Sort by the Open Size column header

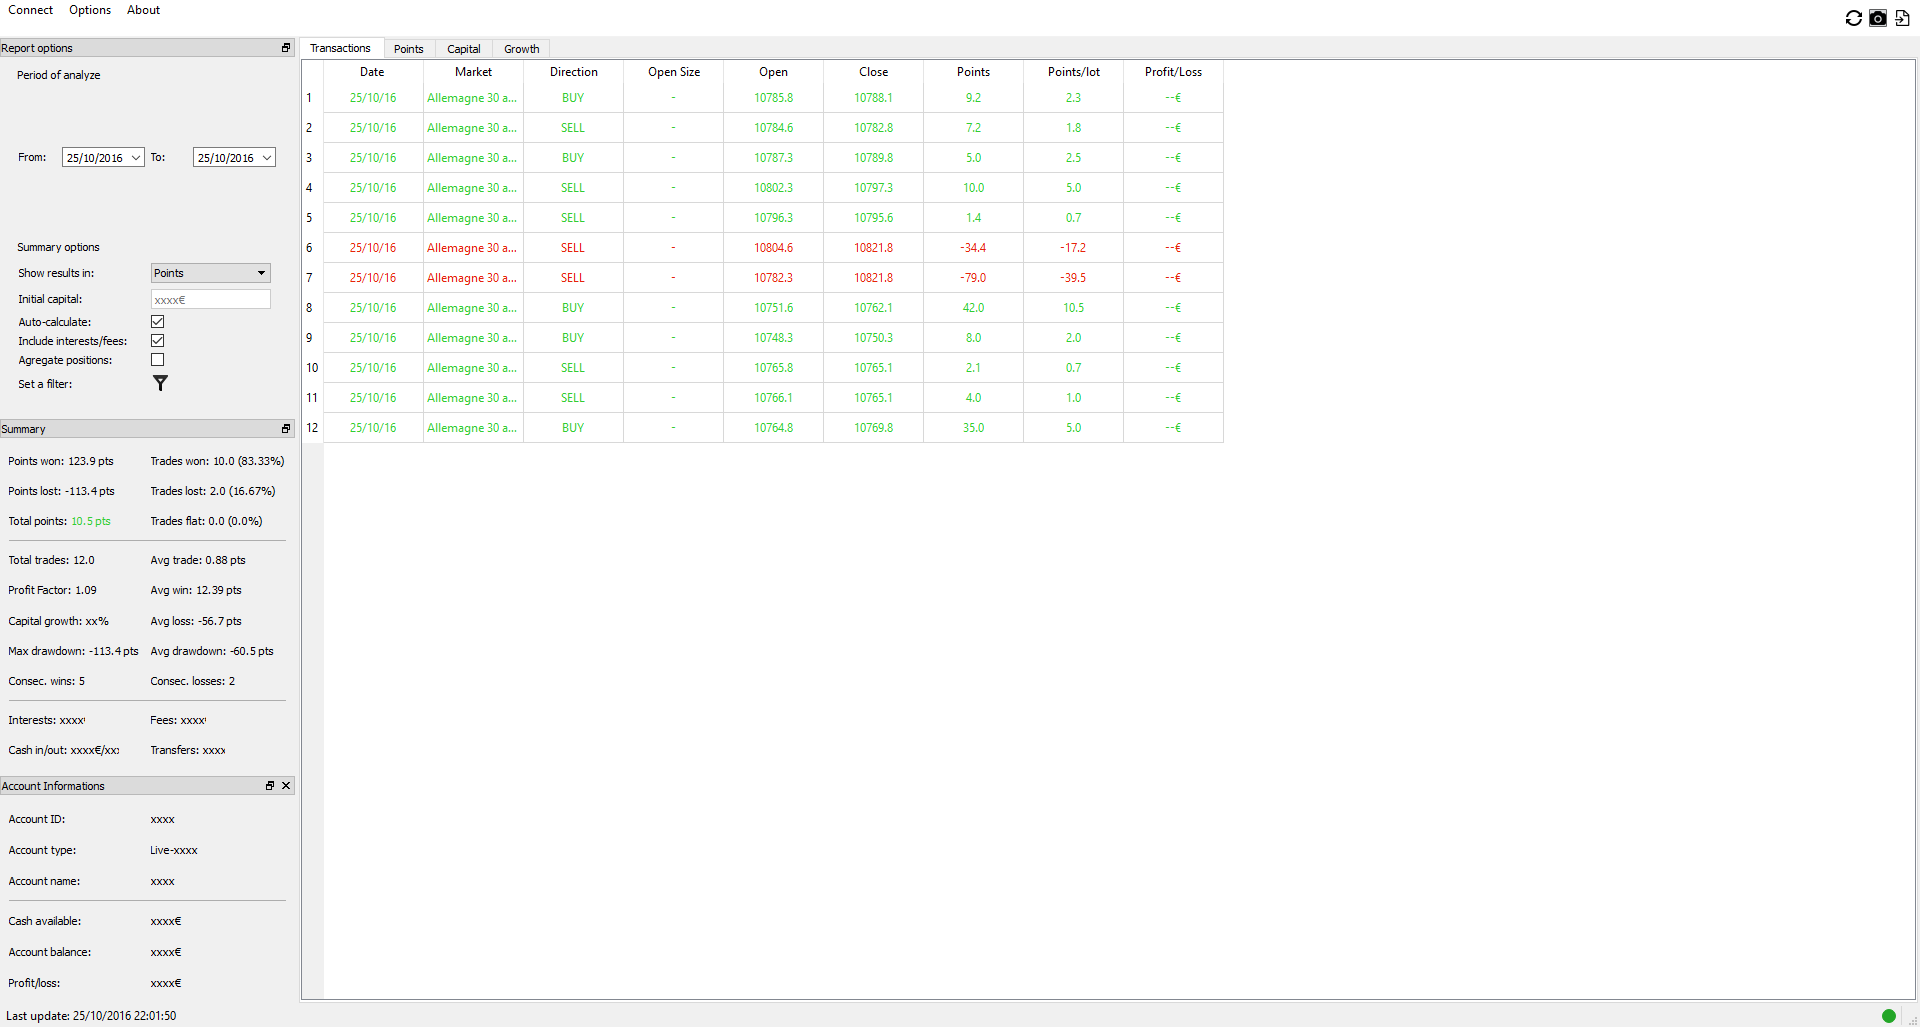click(673, 72)
